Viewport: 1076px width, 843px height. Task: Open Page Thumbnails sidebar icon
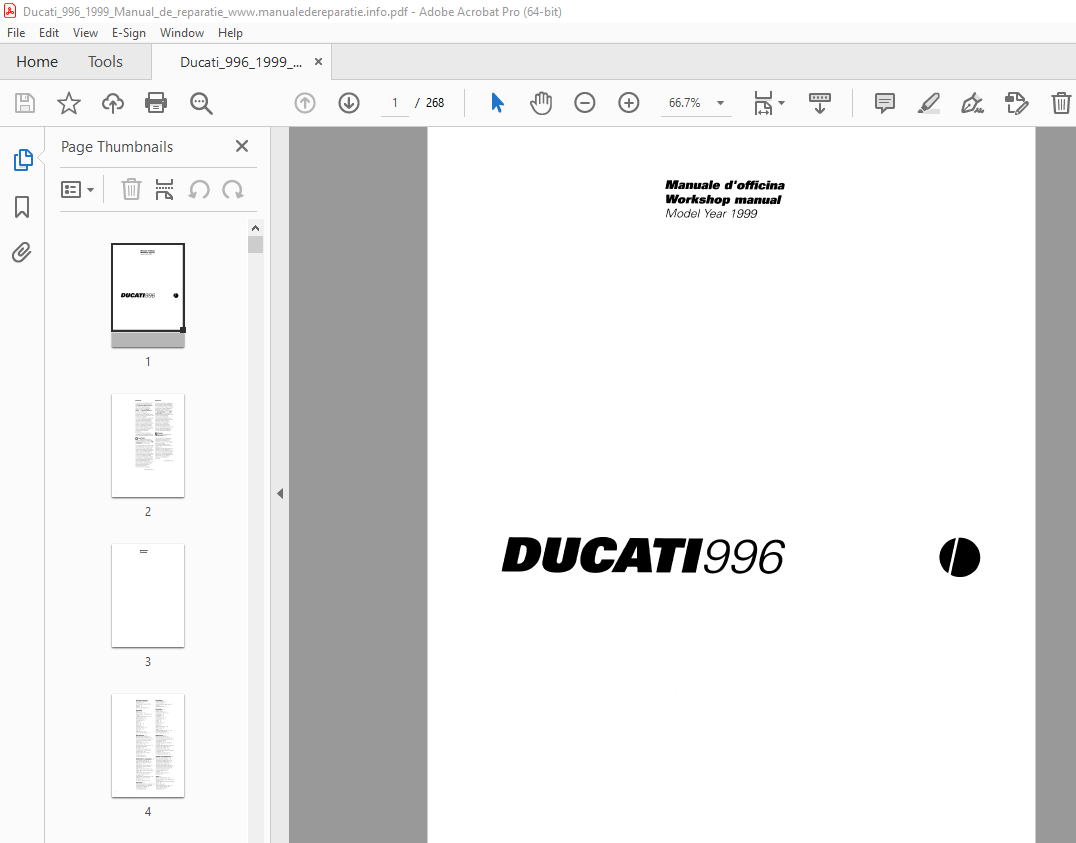pos(23,160)
